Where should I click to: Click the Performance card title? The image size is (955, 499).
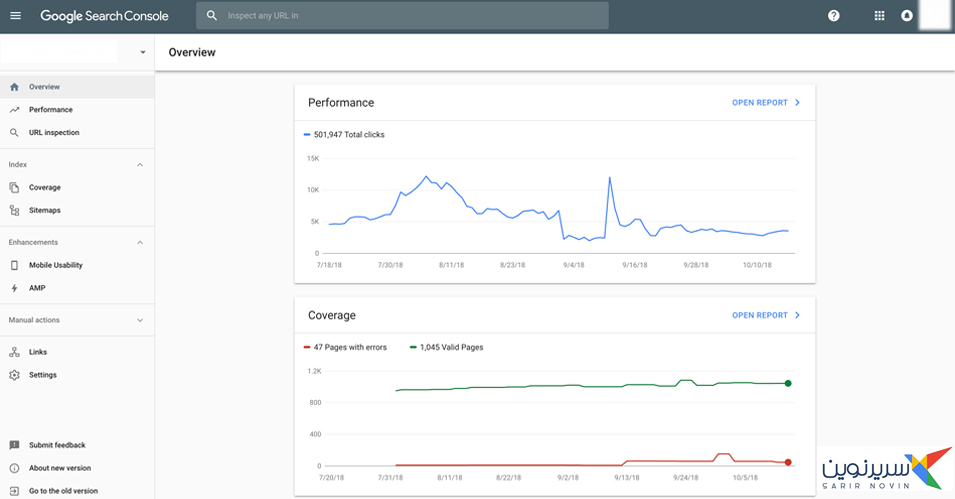tap(341, 103)
